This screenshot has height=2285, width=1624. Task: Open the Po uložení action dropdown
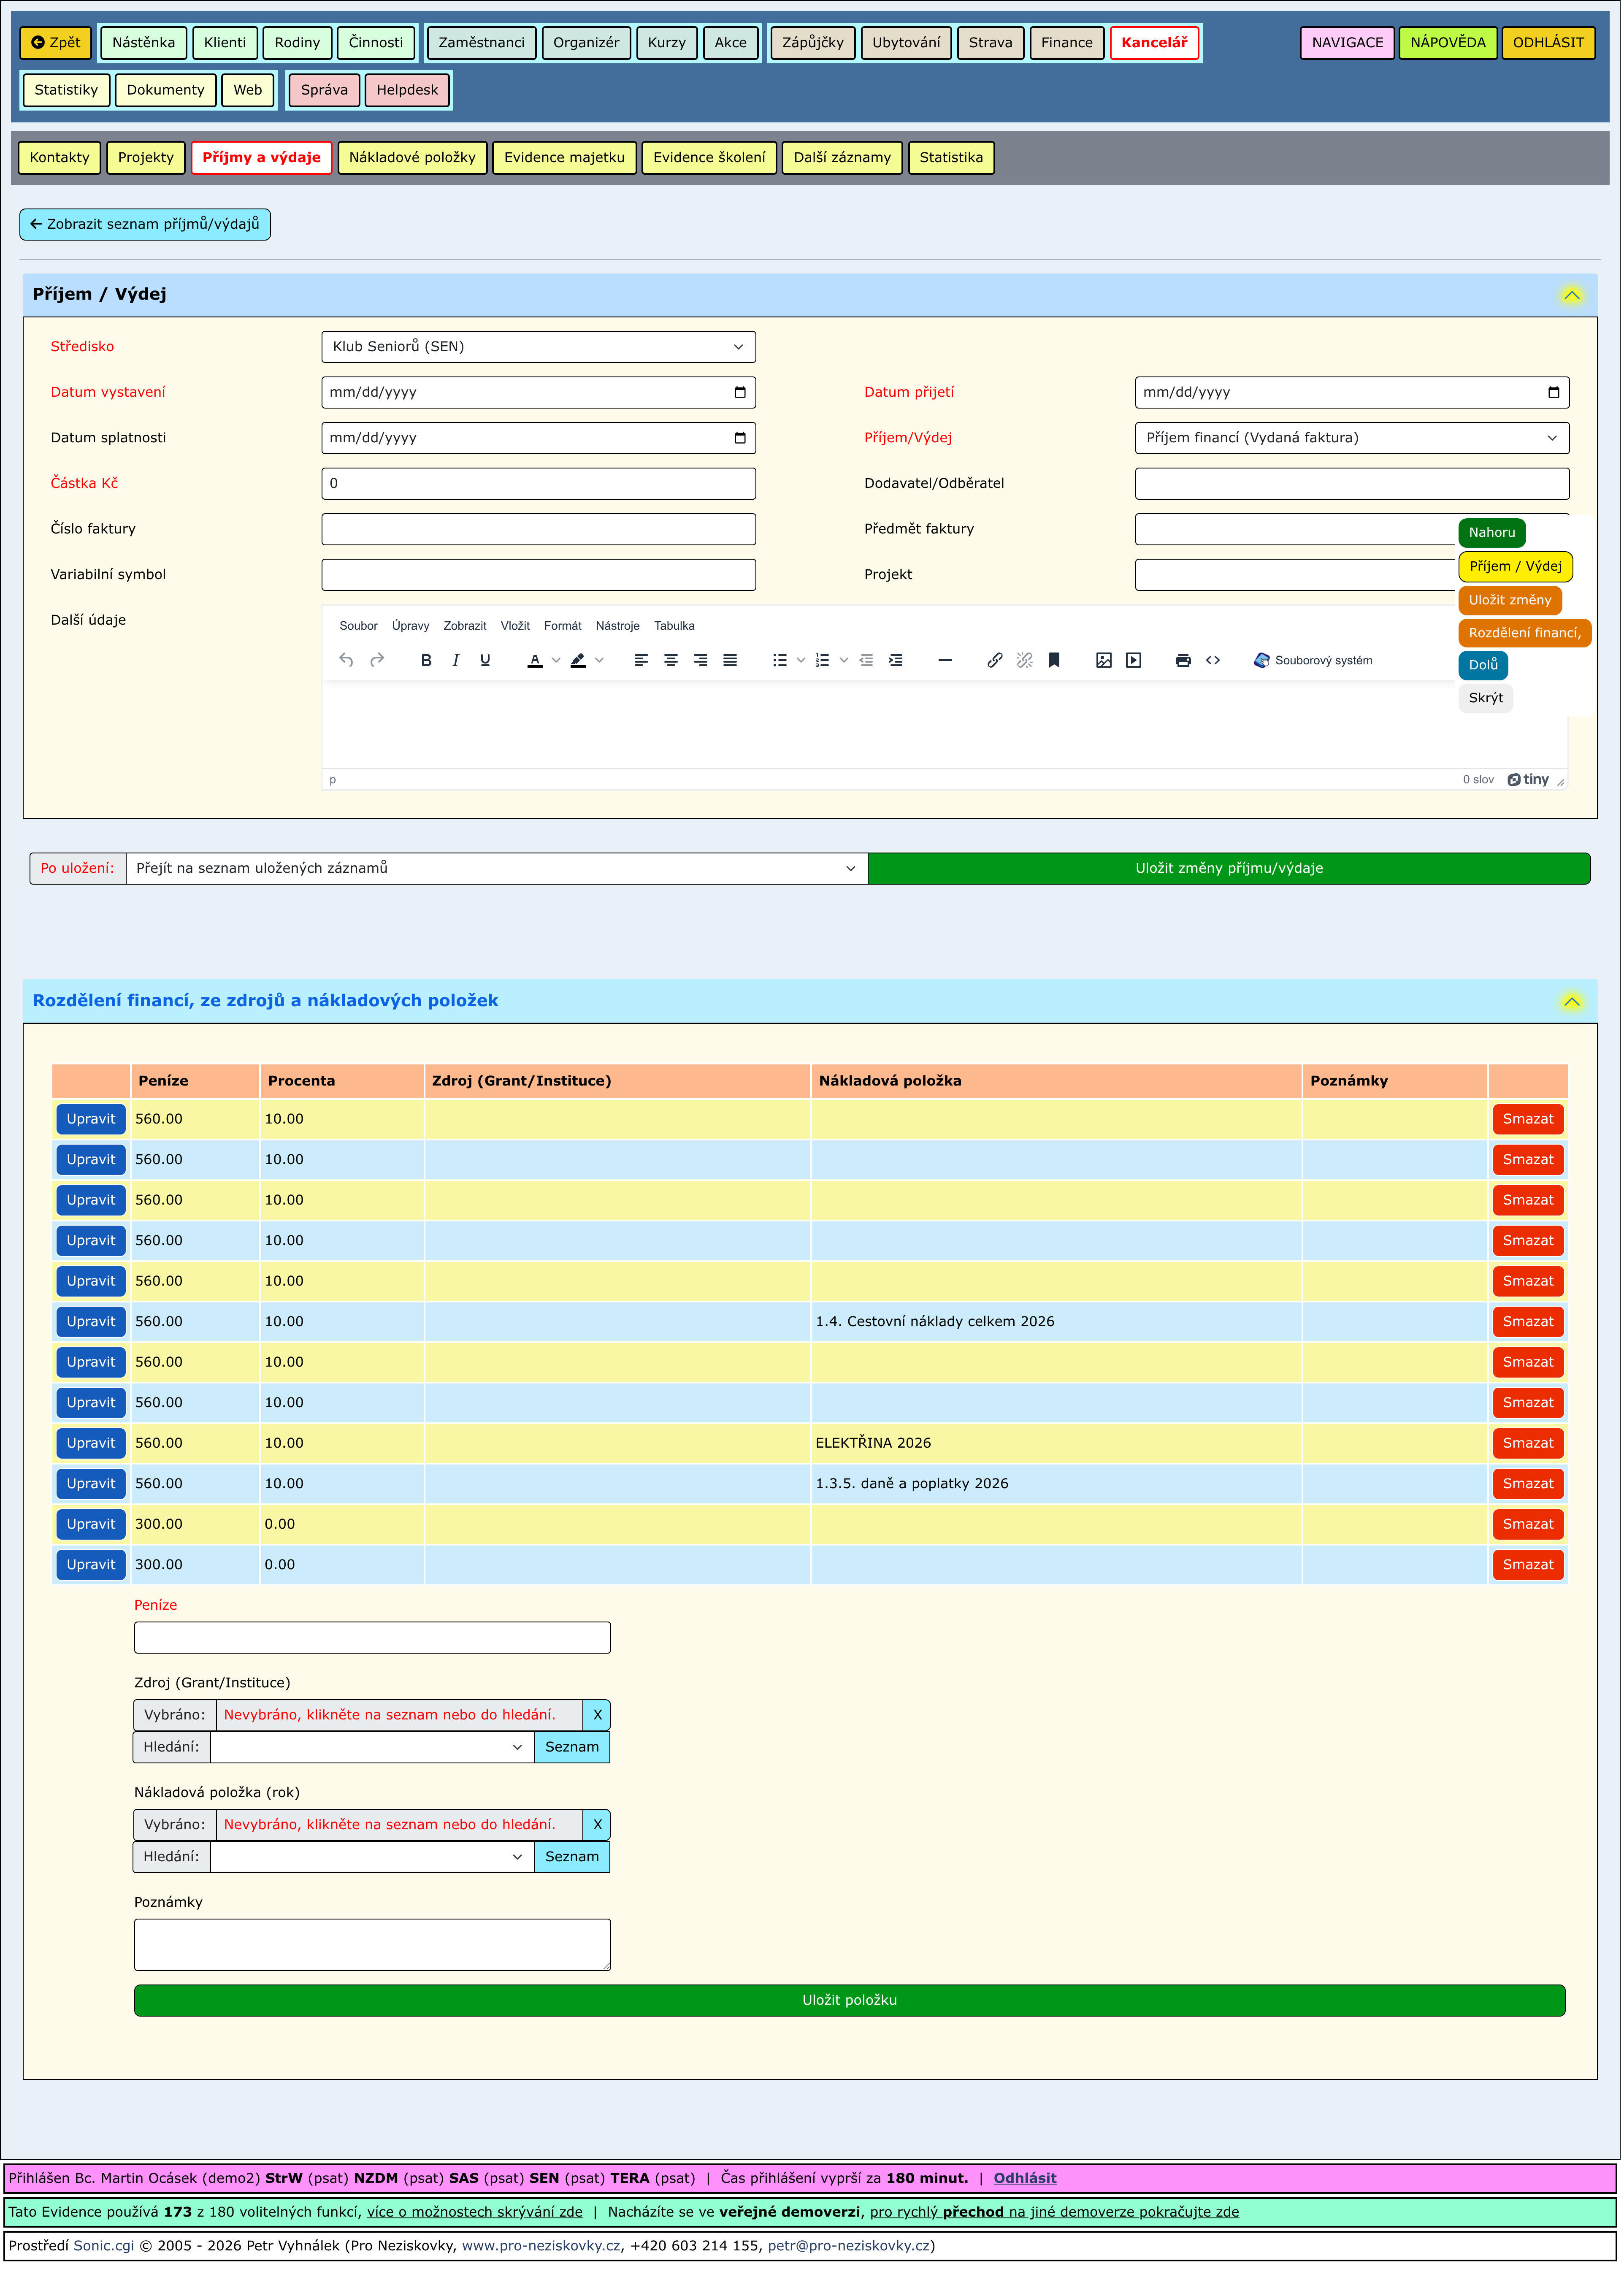pos(496,869)
